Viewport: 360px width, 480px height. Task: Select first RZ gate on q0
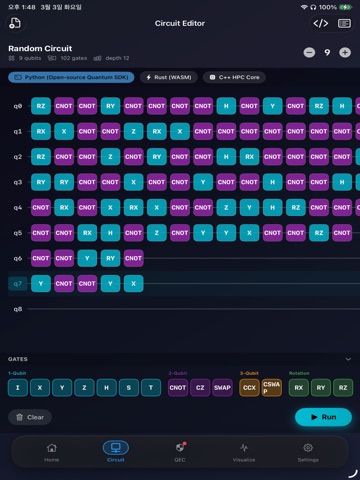click(x=41, y=106)
